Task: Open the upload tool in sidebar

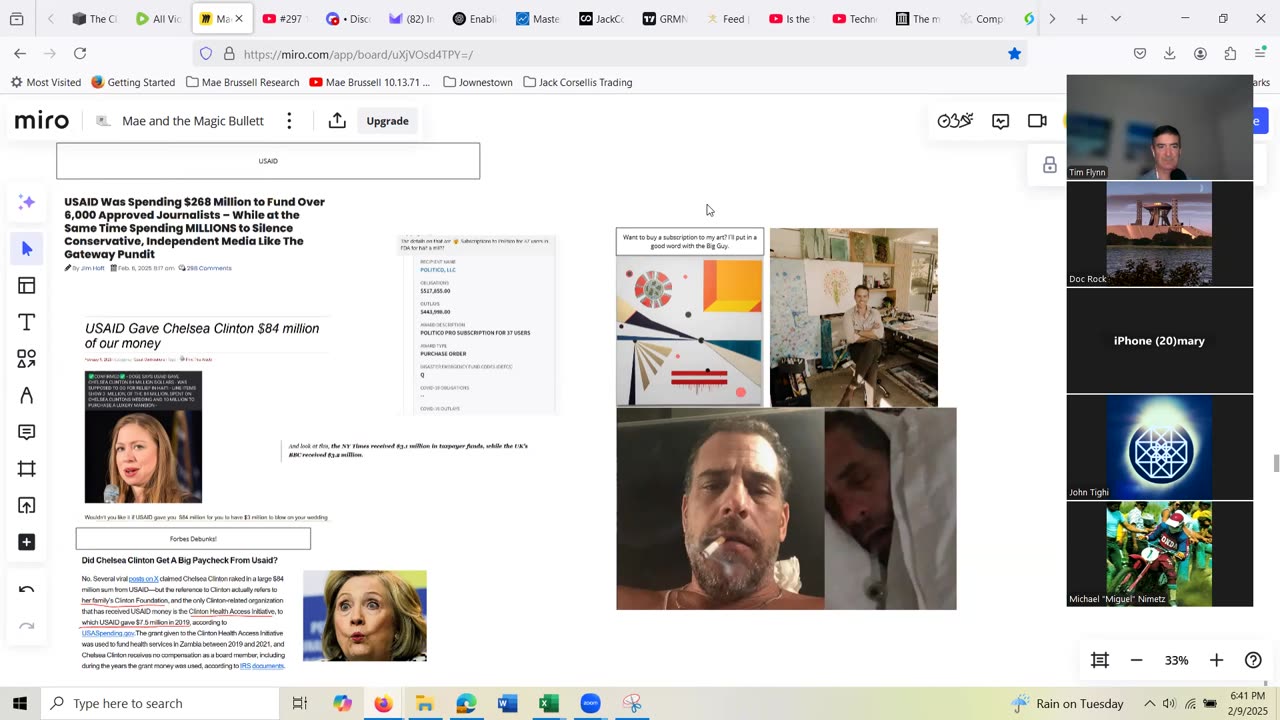Action: pyautogui.click(x=27, y=505)
